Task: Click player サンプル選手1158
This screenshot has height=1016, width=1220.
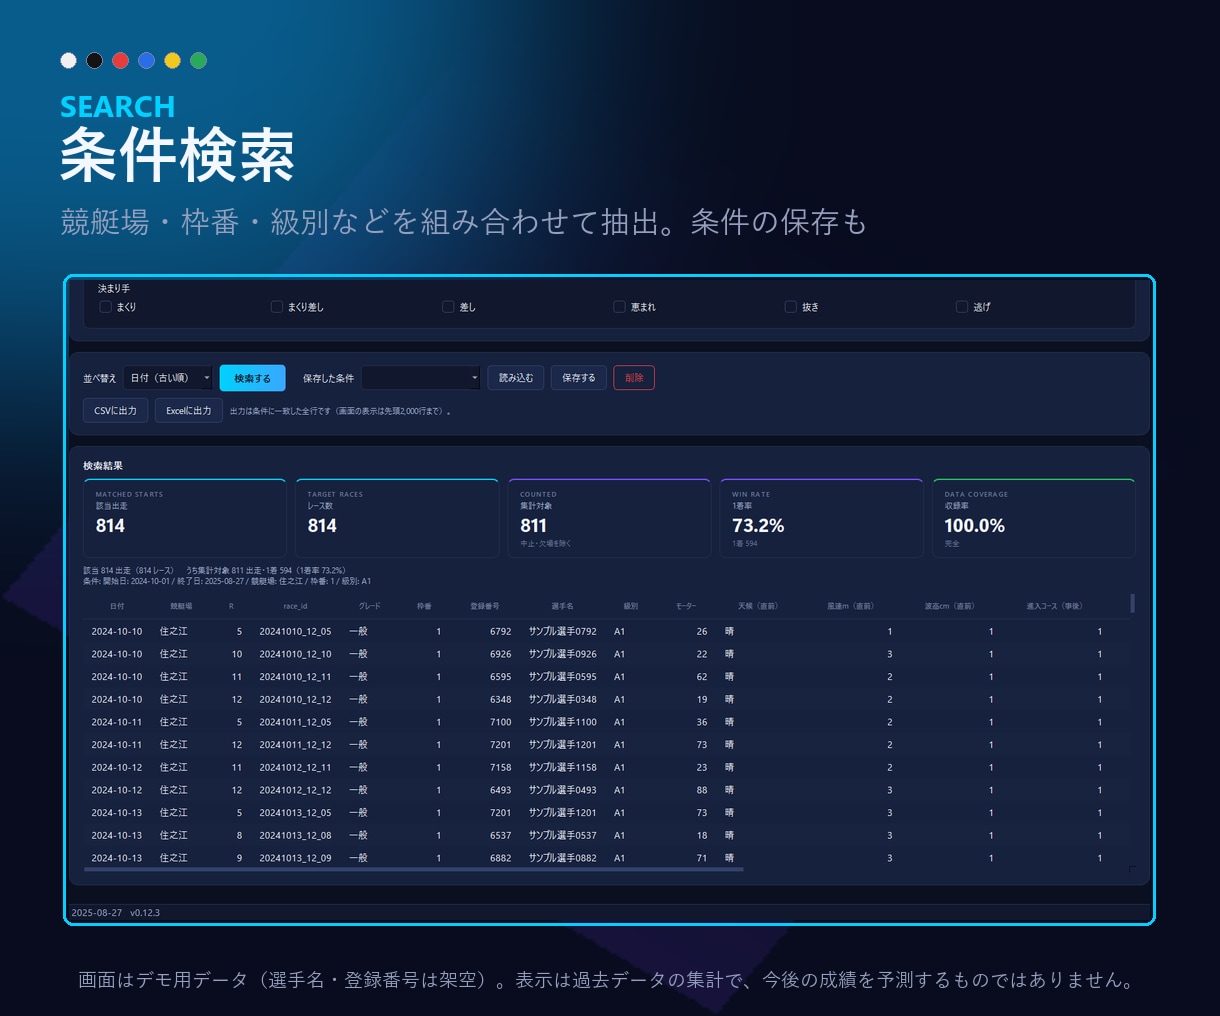Action: pos(563,768)
